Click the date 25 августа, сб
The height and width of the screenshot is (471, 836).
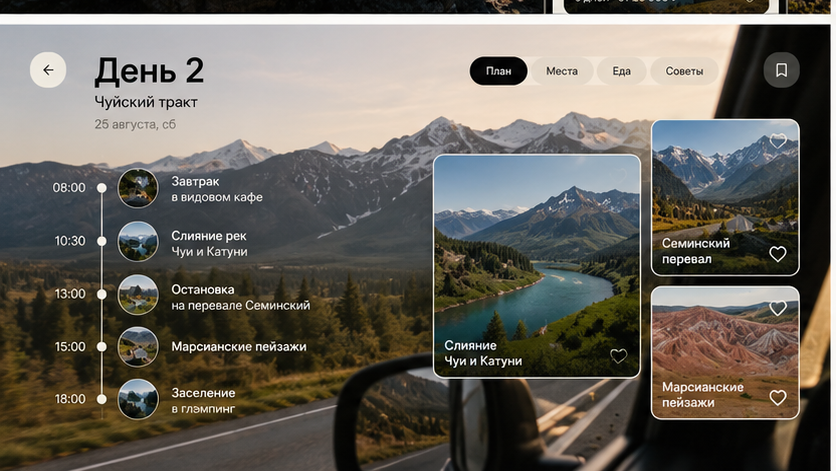(x=135, y=124)
